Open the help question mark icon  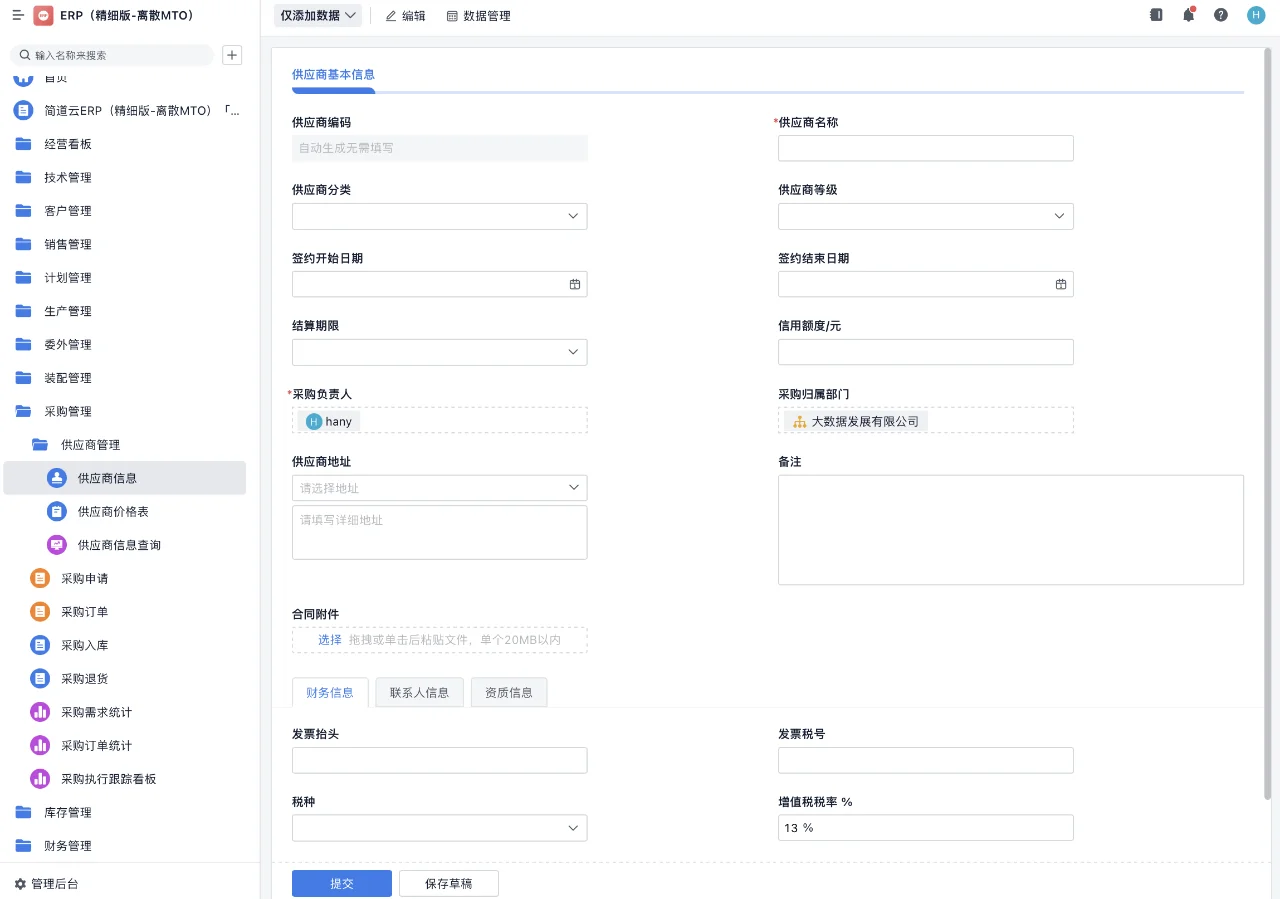click(1221, 15)
